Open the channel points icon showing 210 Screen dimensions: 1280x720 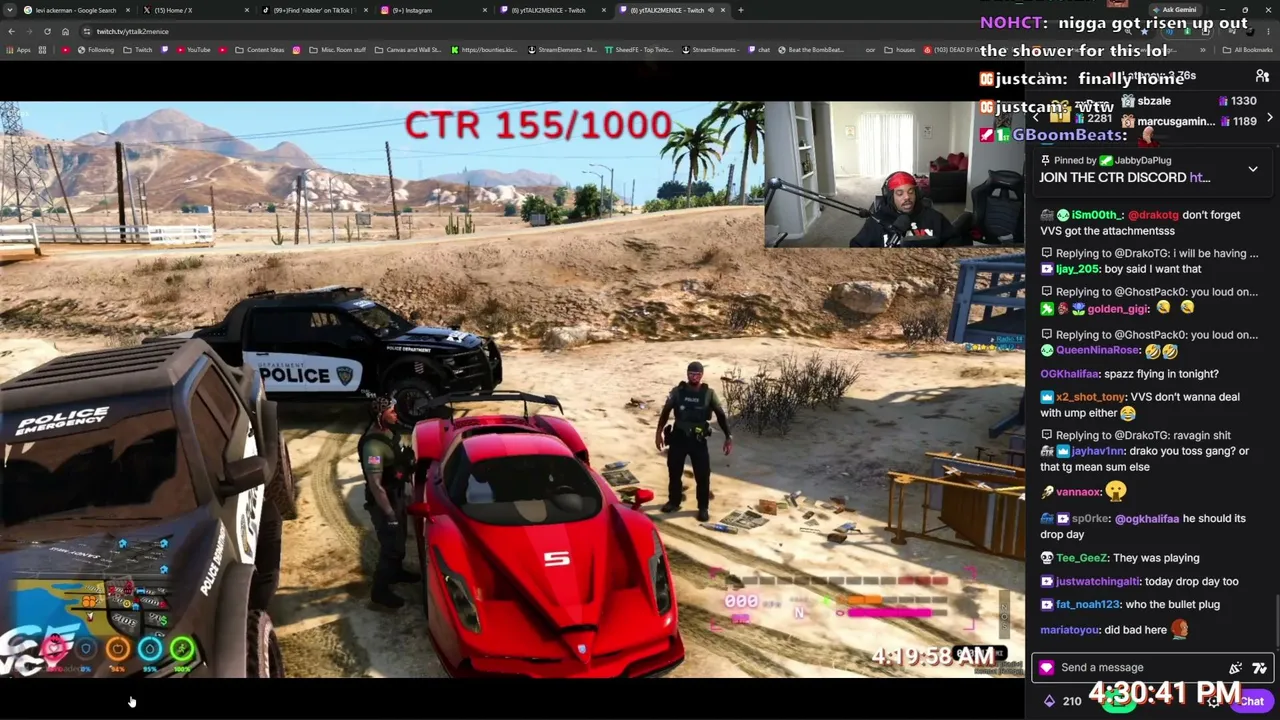point(1063,701)
